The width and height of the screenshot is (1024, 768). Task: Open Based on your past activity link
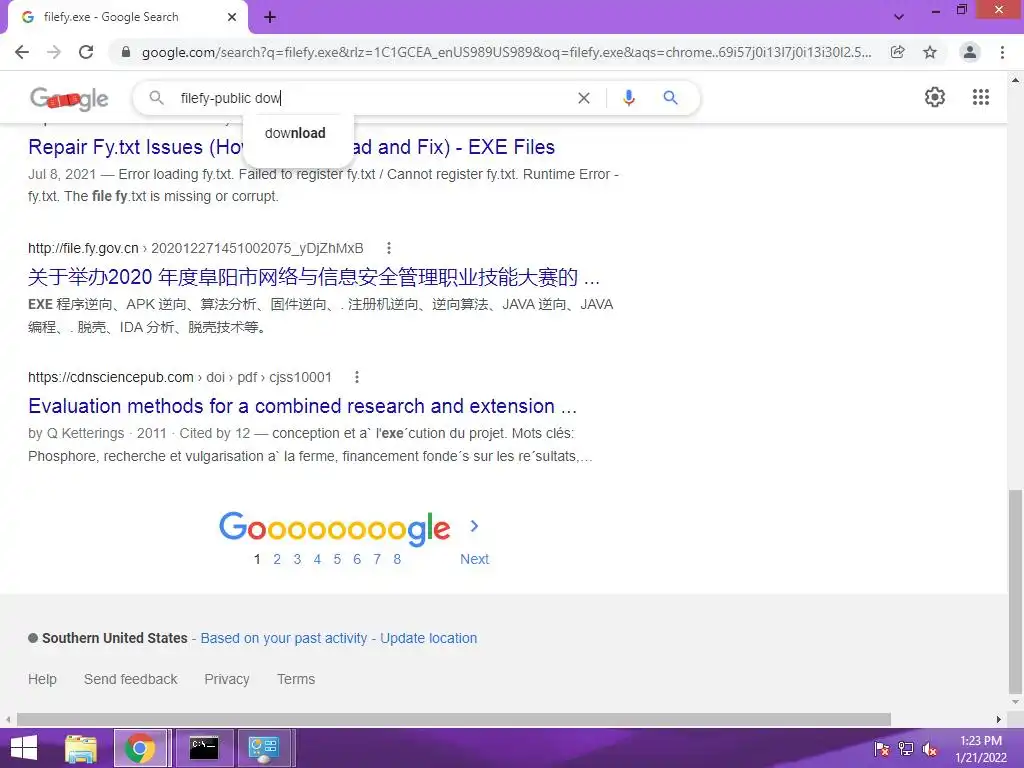[x=283, y=638]
